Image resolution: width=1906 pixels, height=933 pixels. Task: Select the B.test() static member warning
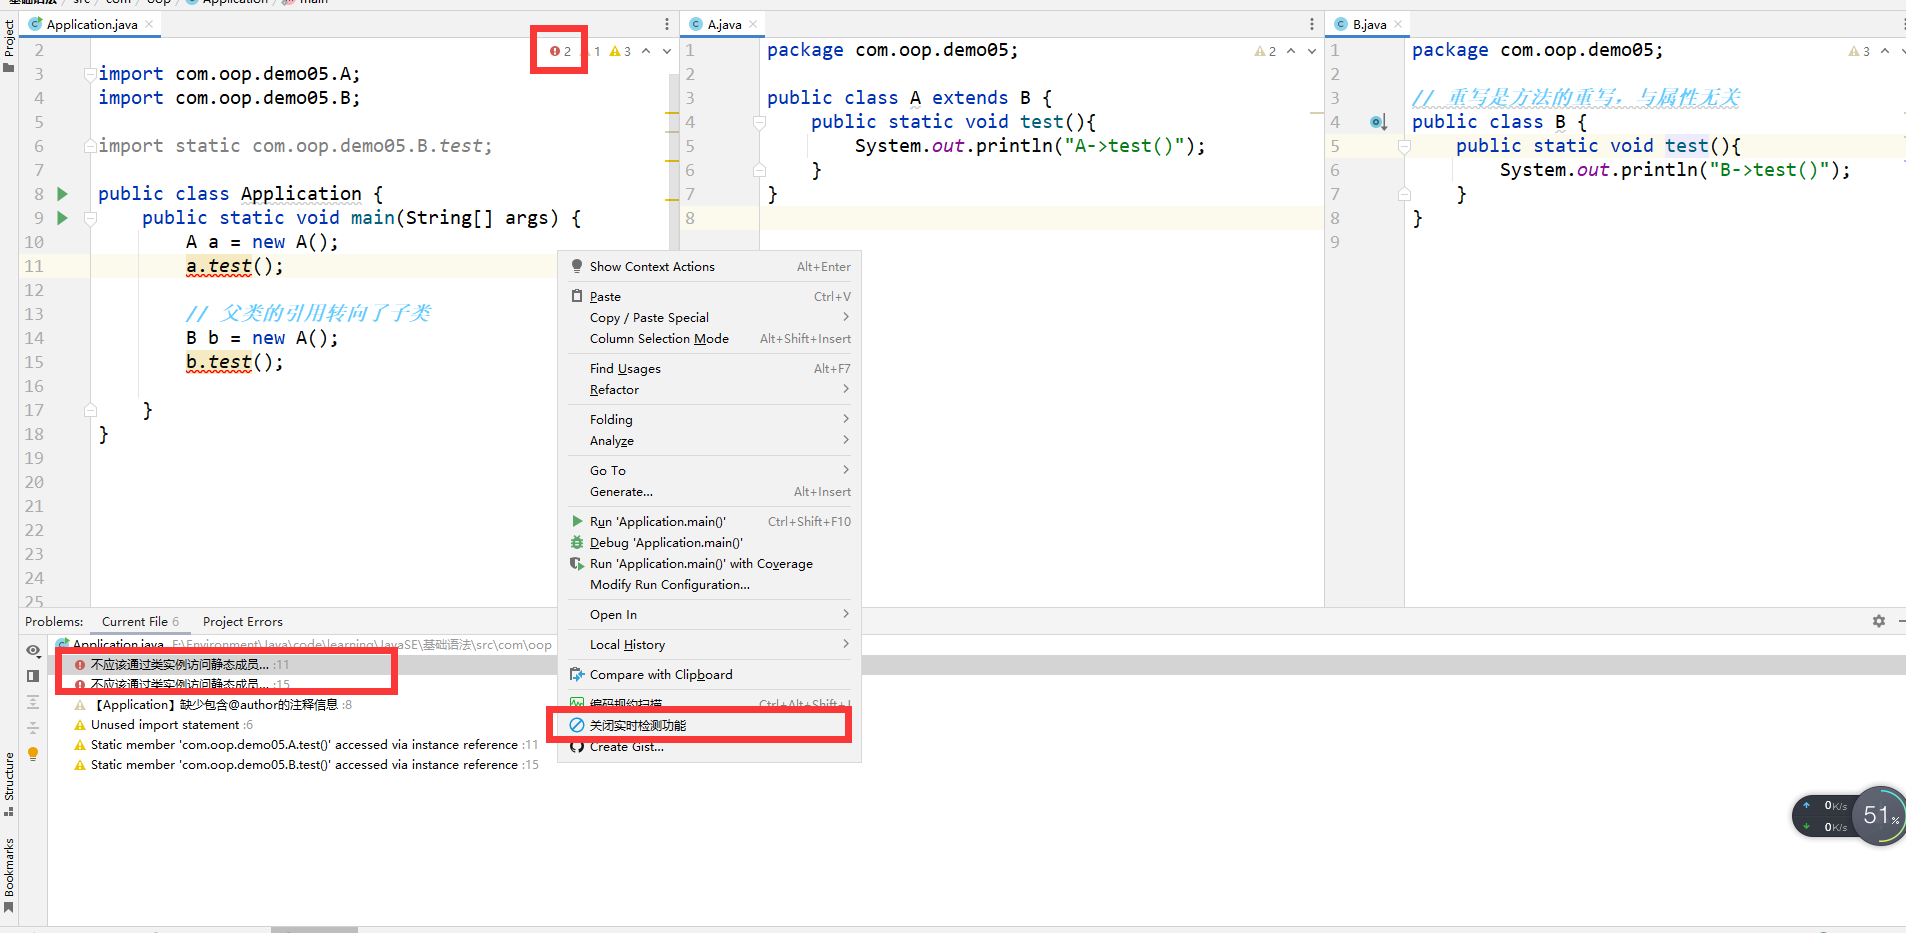(306, 765)
